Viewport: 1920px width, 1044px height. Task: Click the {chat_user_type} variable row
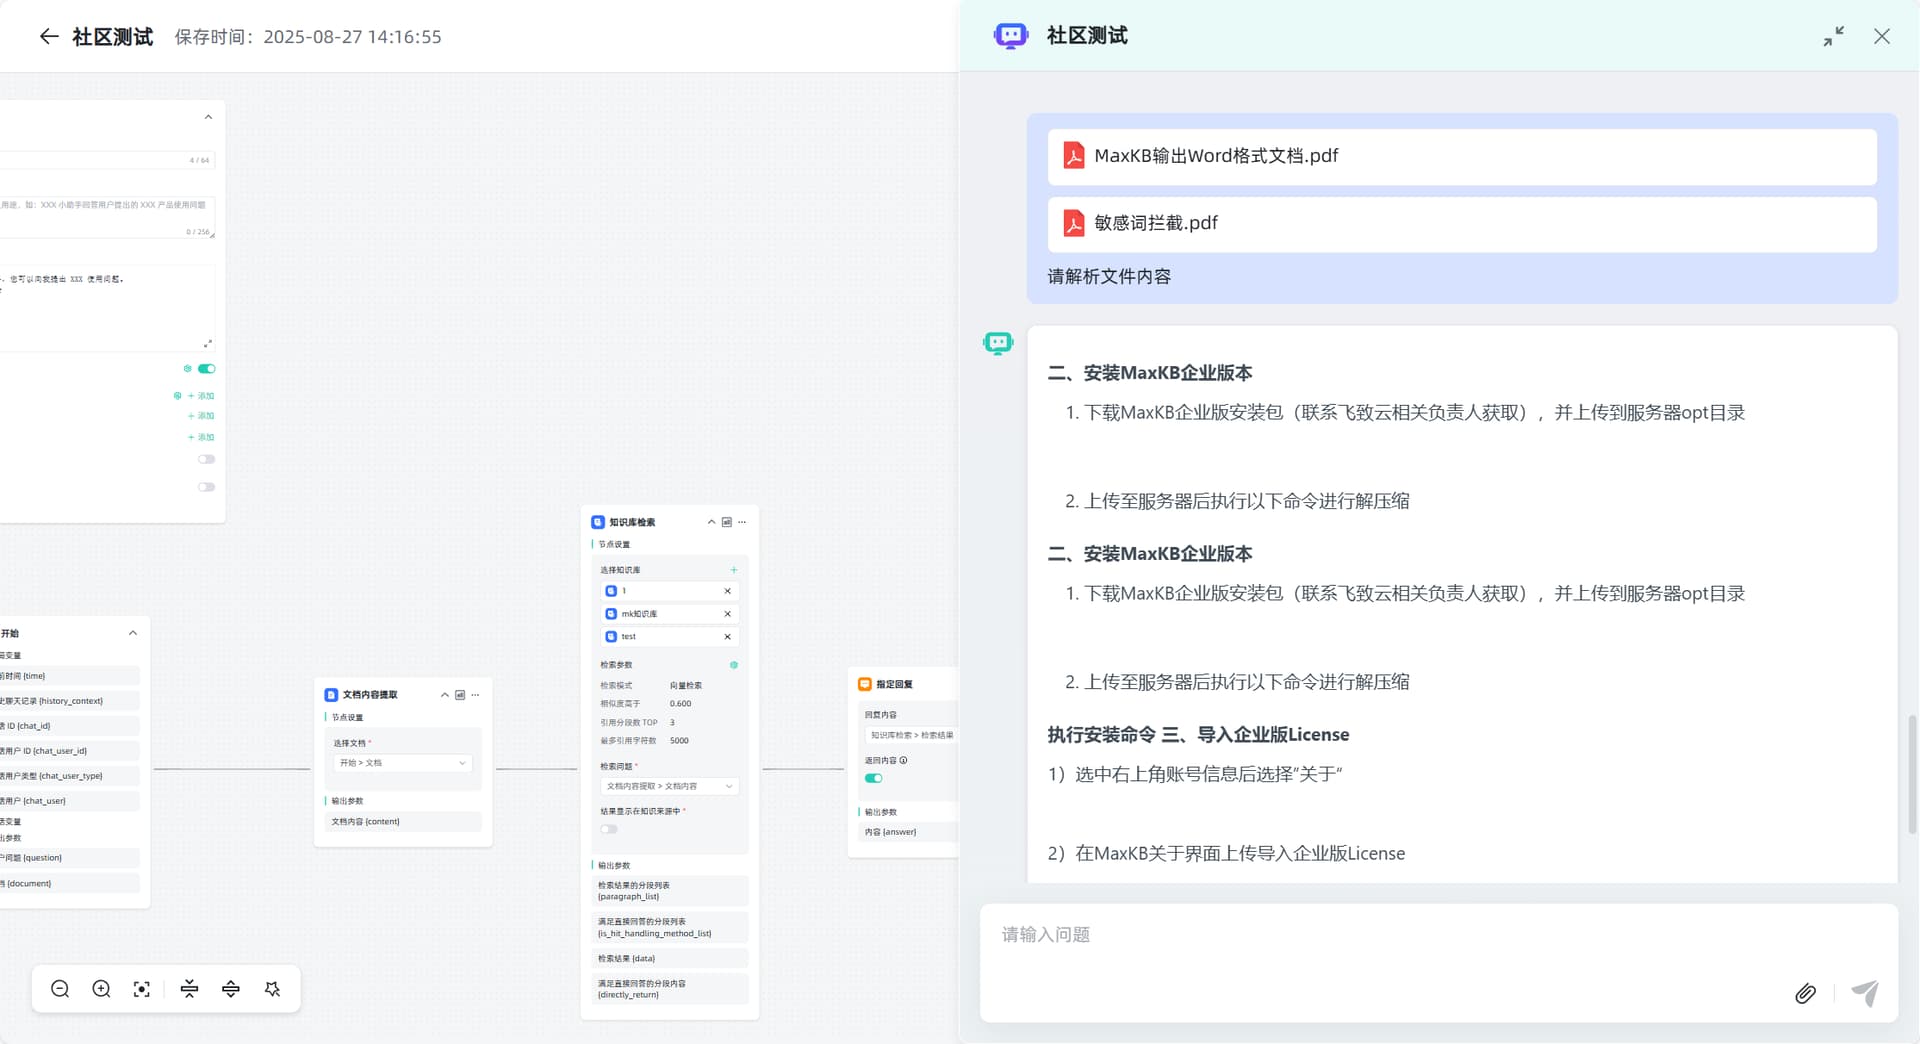pos(70,776)
